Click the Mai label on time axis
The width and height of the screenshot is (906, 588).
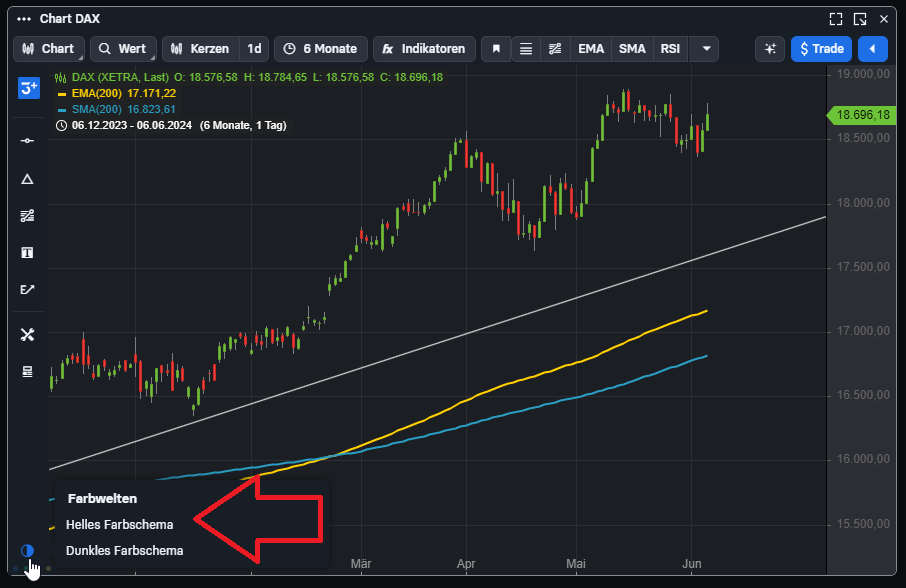click(575, 564)
